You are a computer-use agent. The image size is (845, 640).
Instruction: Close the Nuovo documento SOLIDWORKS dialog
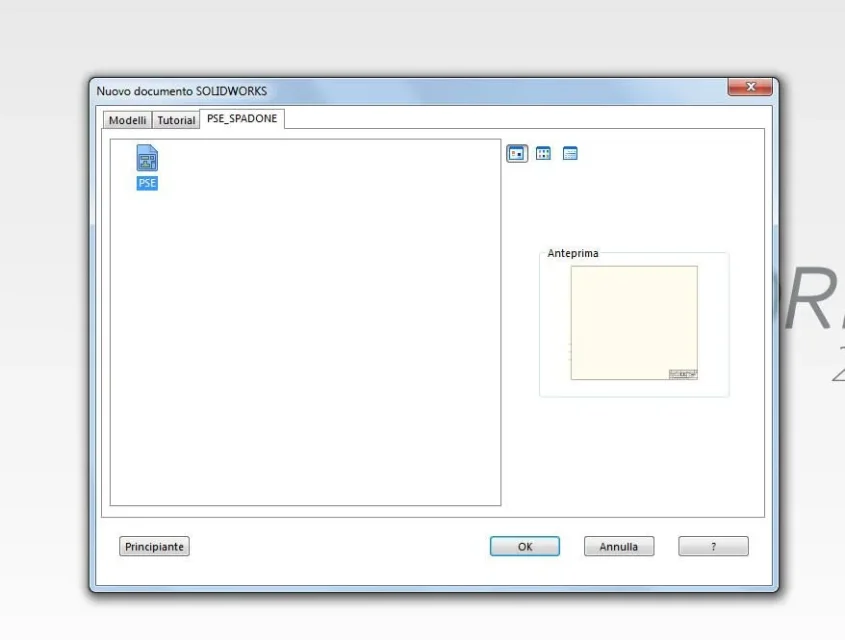click(750, 87)
